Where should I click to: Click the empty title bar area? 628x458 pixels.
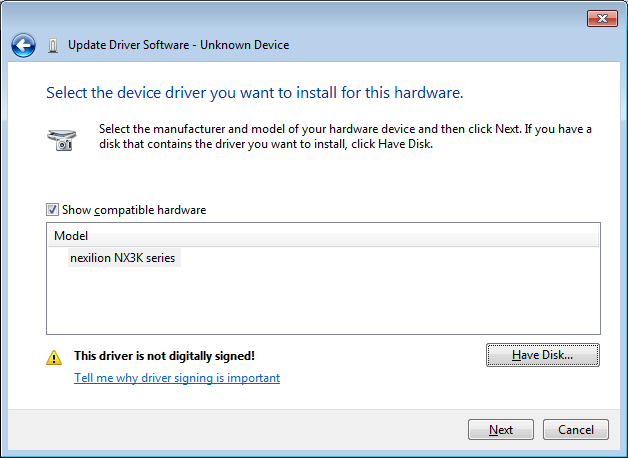pos(300,17)
